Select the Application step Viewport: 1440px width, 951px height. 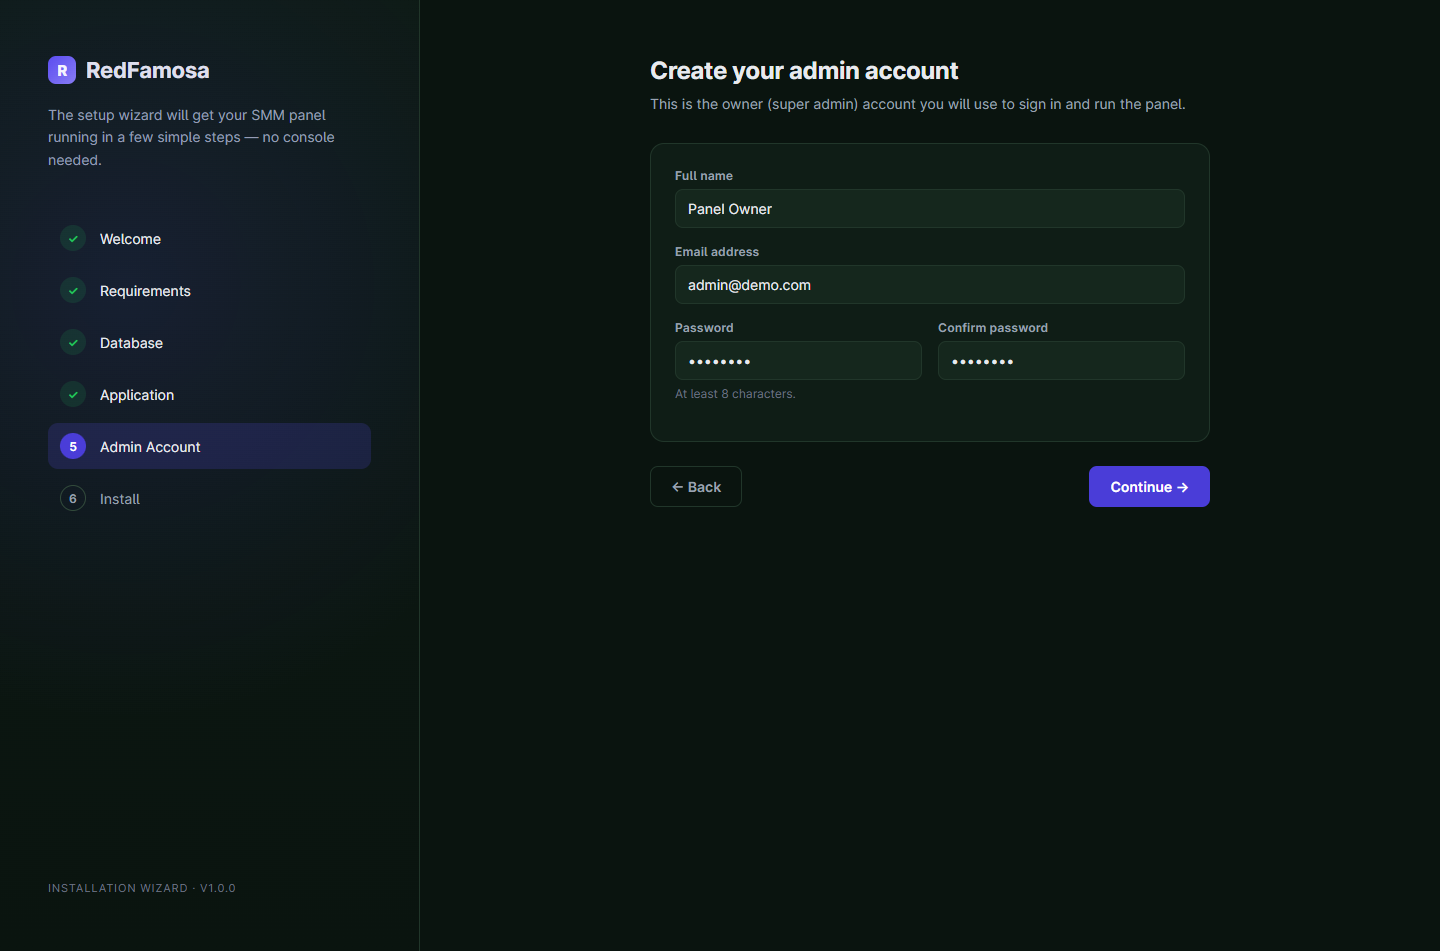(x=209, y=394)
